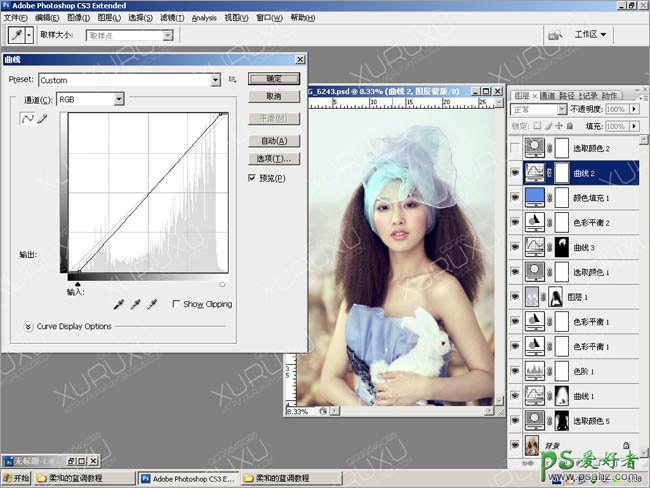
Task: Select the pencil draw-curve tool
Action: pyautogui.click(x=42, y=119)
